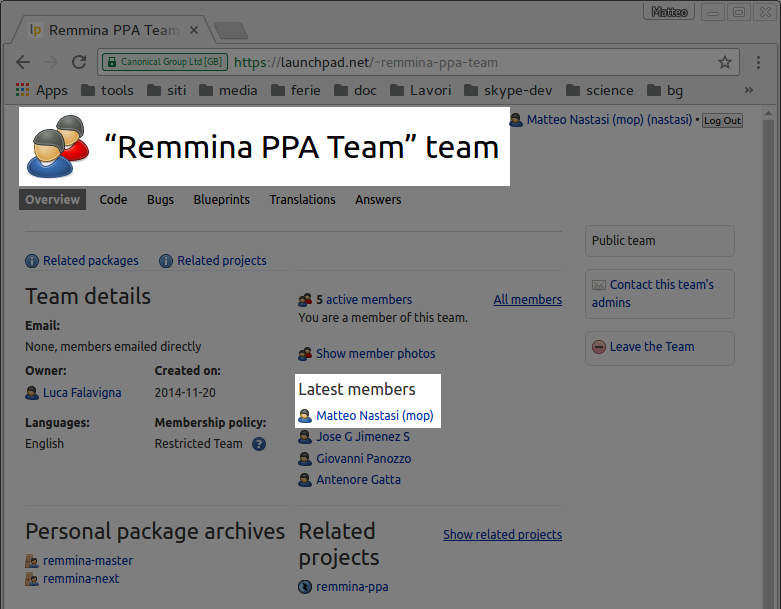This screenshot has height=609, width=781.
Task: Open the doc bookmarks folder
Action: point(355,90)
